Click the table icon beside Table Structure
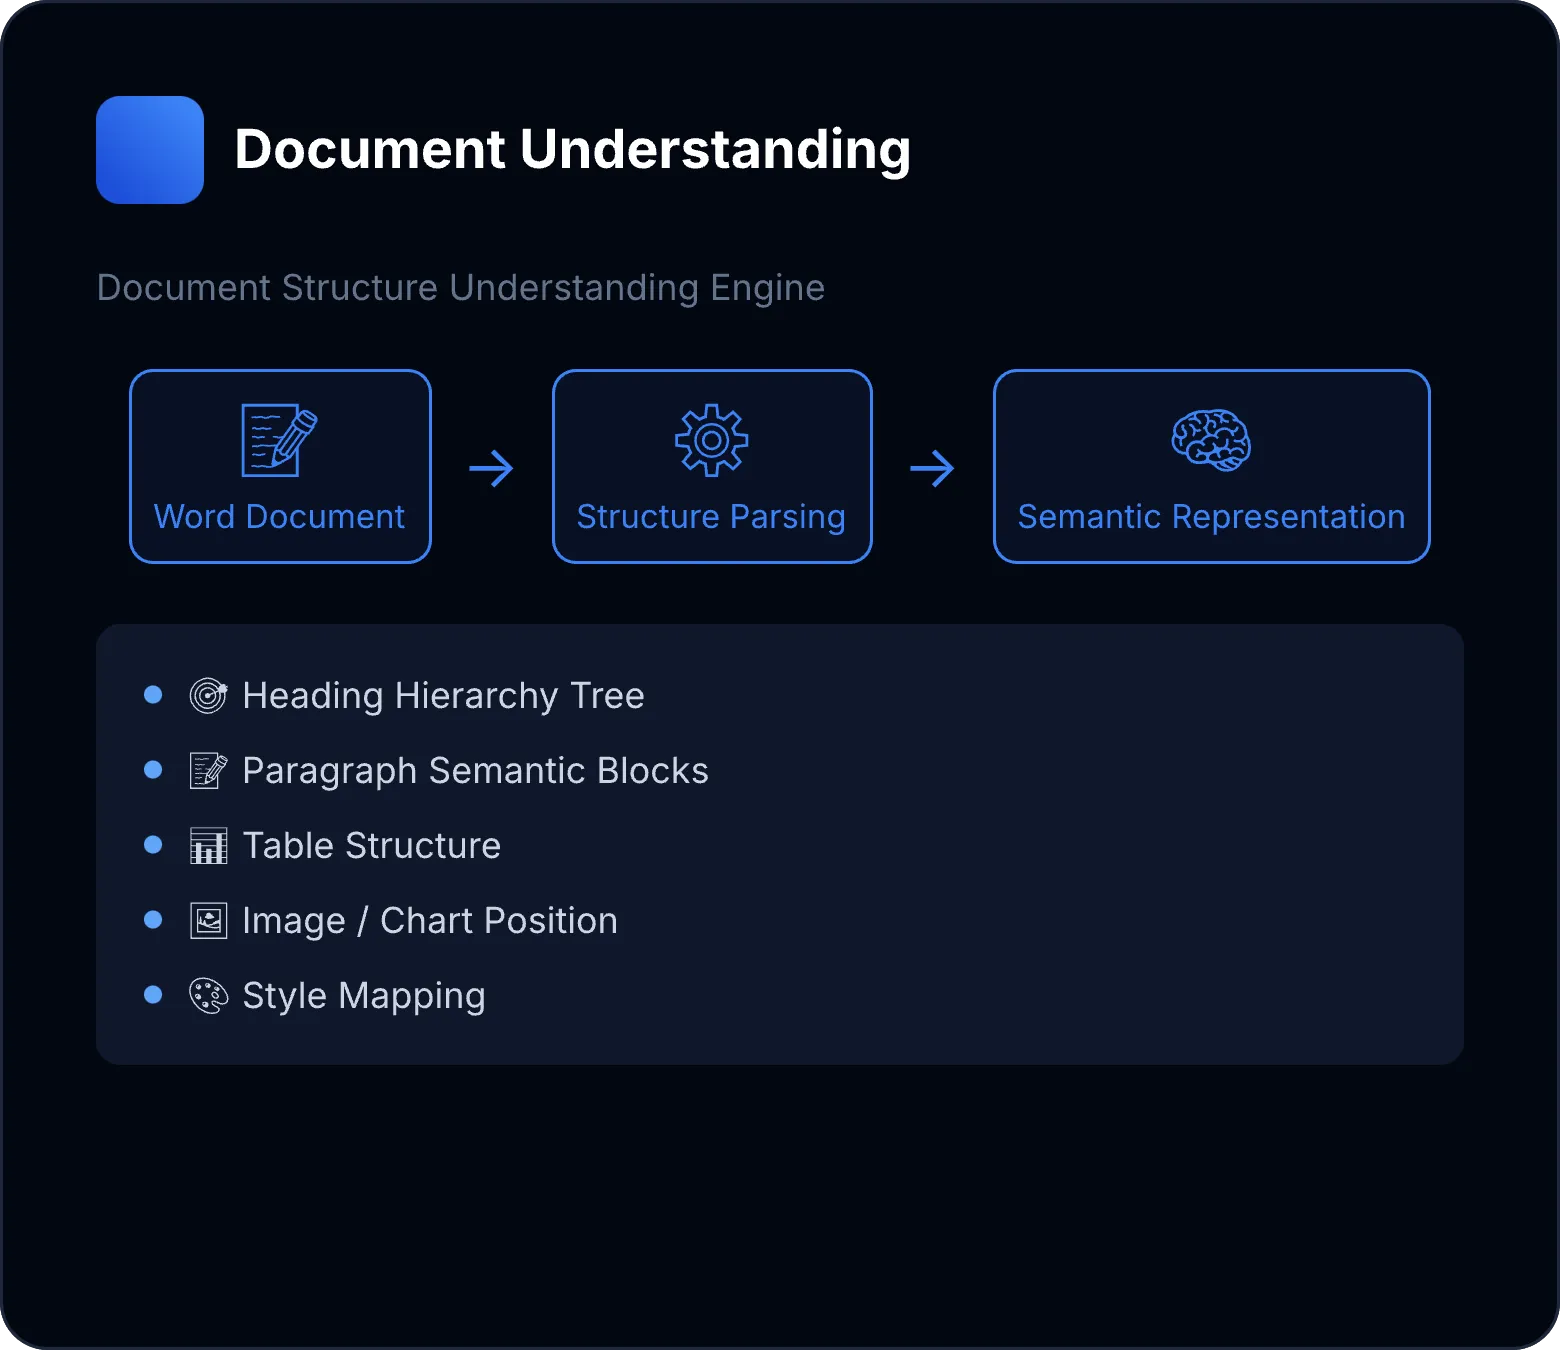Image resolution: width=1560 pixels, height=1350 pixels. pos(207,845)
